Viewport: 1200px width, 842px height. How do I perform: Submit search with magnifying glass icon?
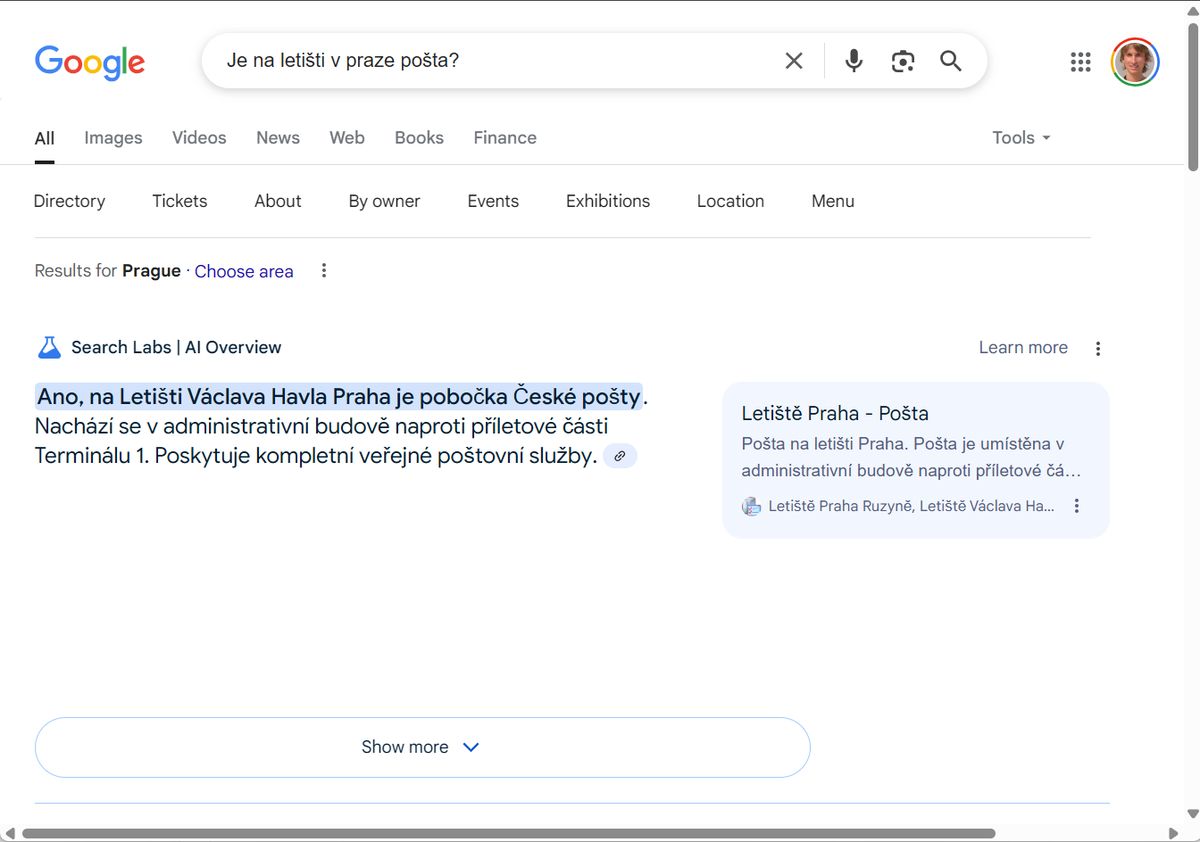(x=951, y=61)
